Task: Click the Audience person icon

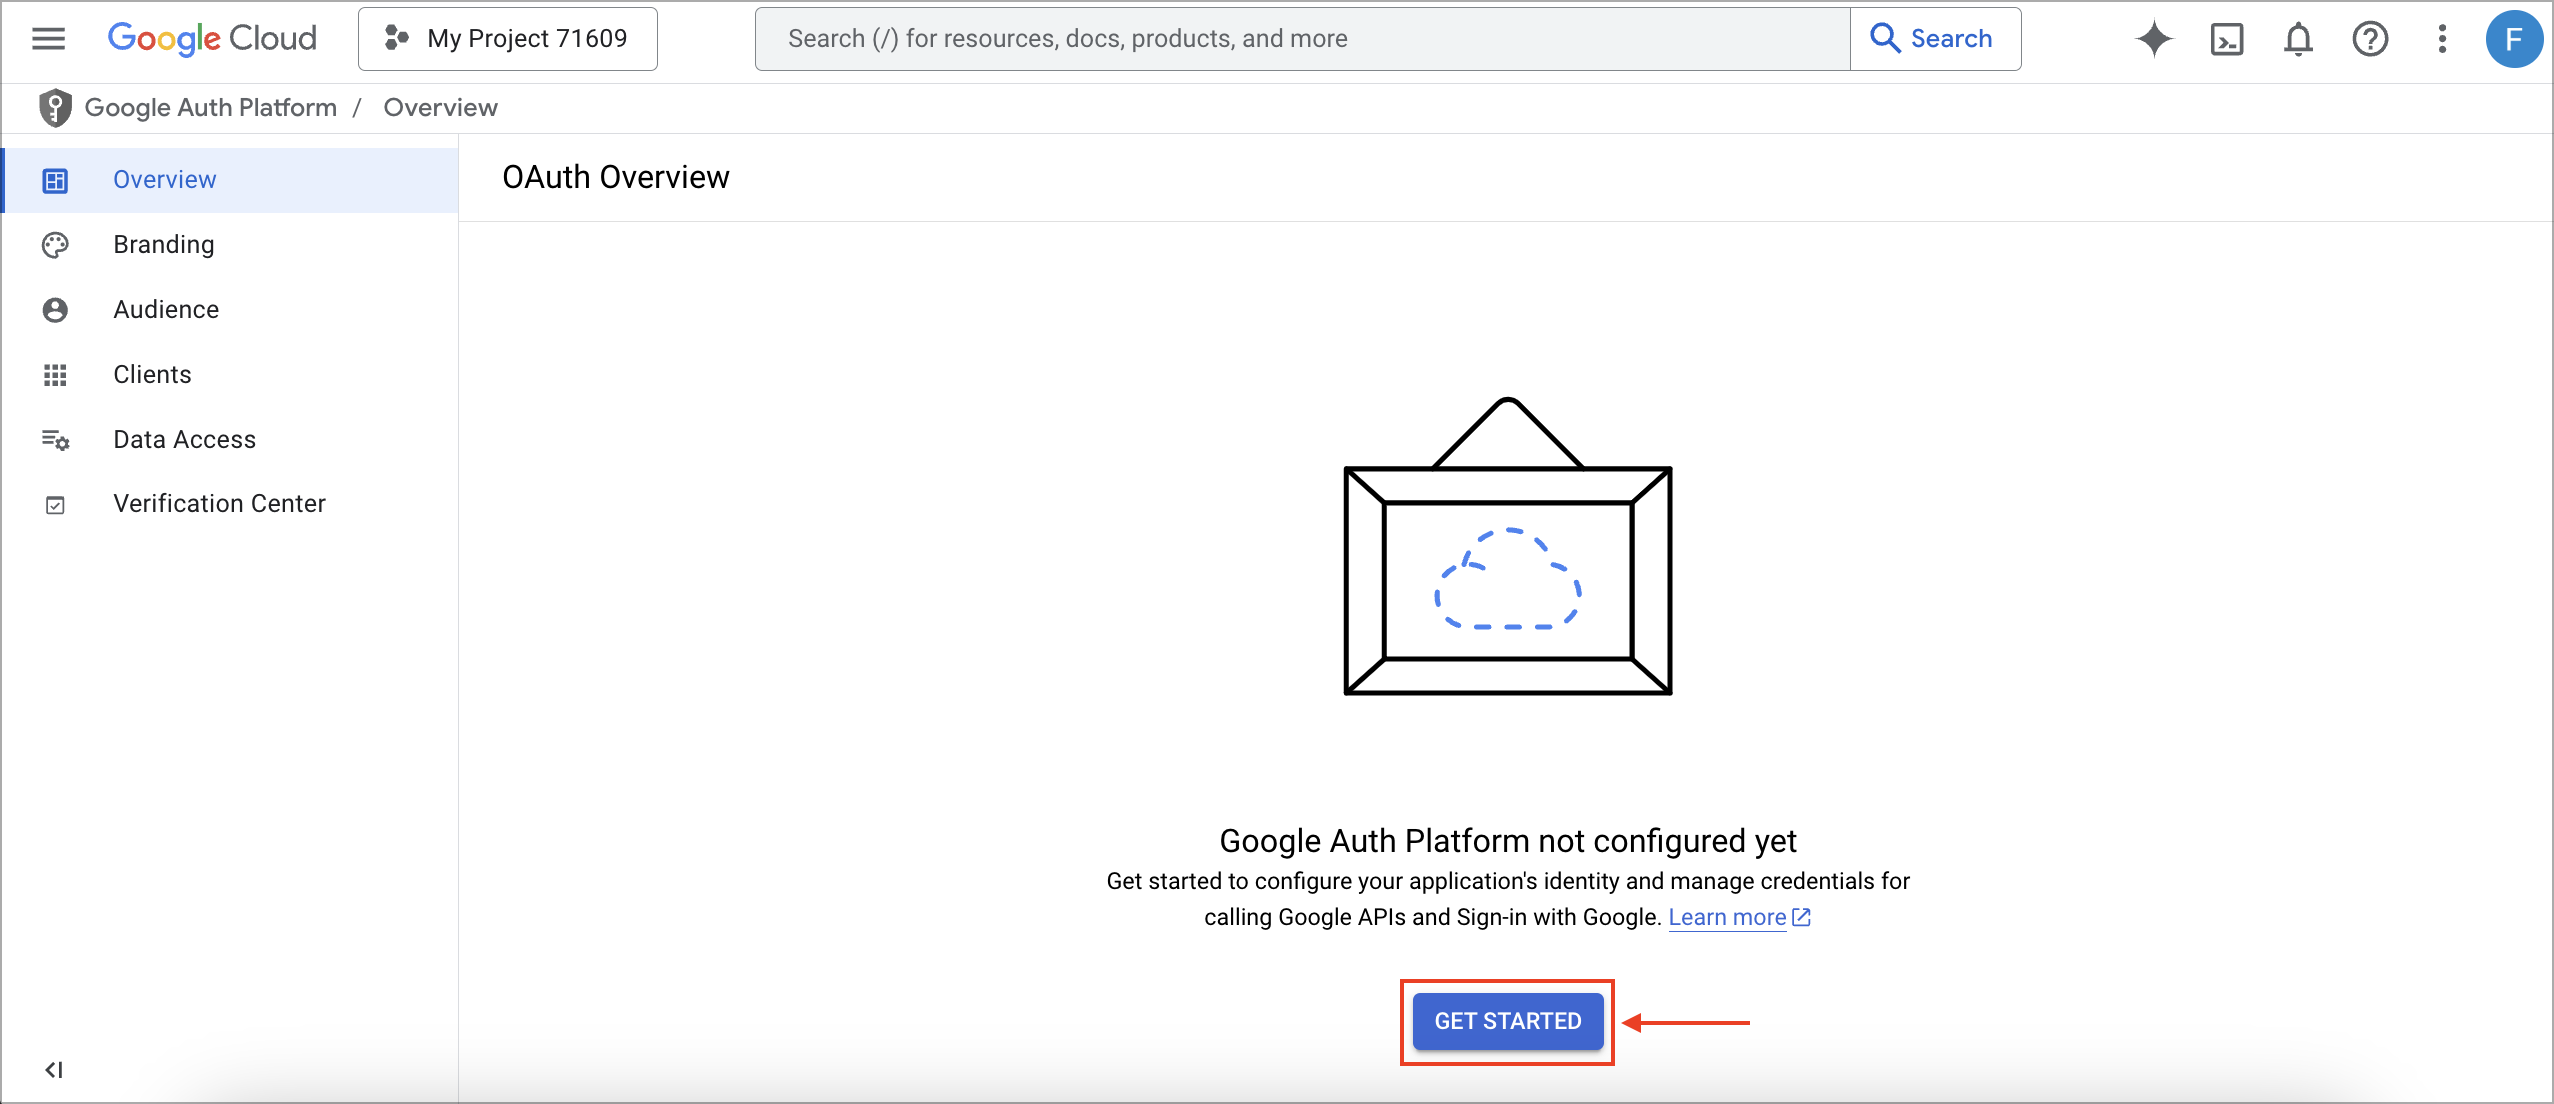Action: pos(55,310)
